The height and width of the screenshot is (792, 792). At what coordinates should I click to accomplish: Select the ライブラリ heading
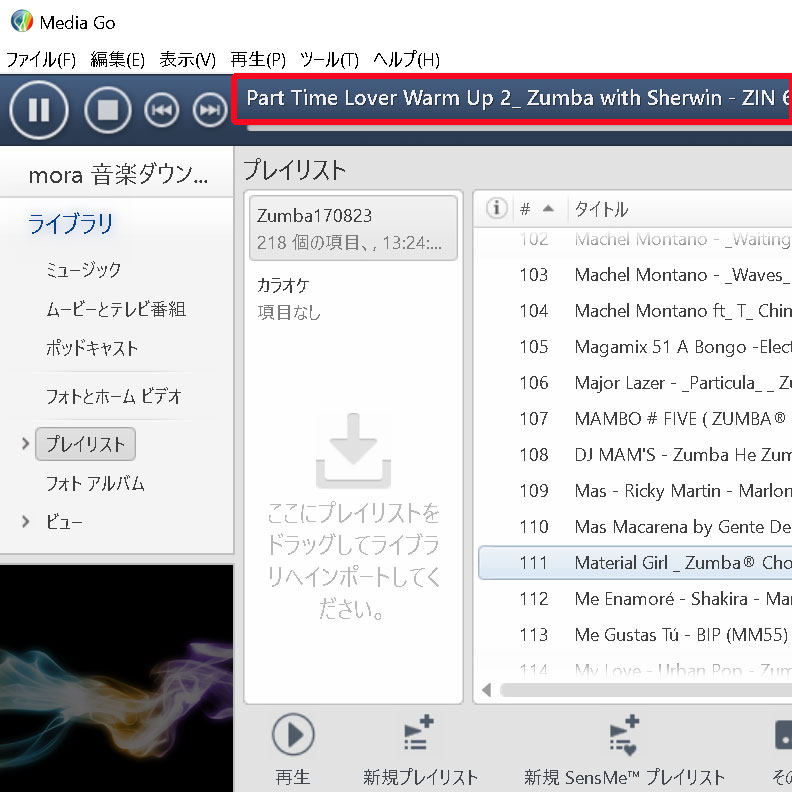(70, 224)
